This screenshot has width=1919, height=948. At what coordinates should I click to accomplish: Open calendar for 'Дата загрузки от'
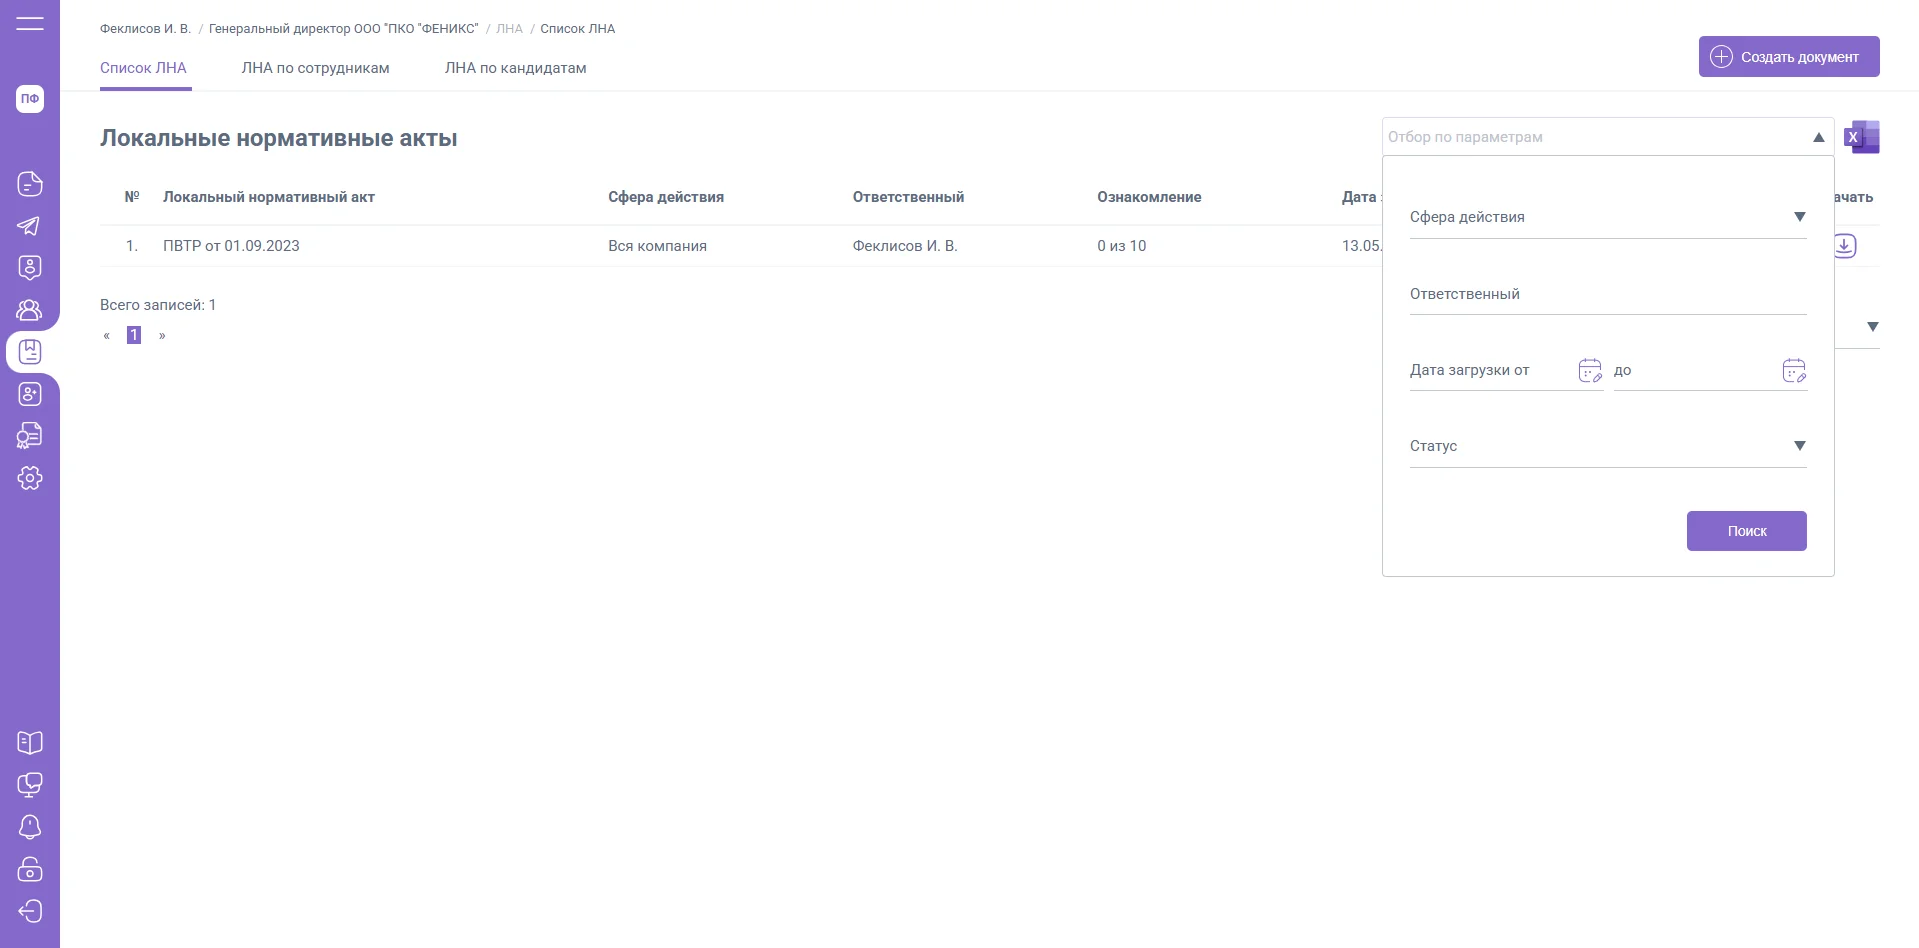point(1589,371)
